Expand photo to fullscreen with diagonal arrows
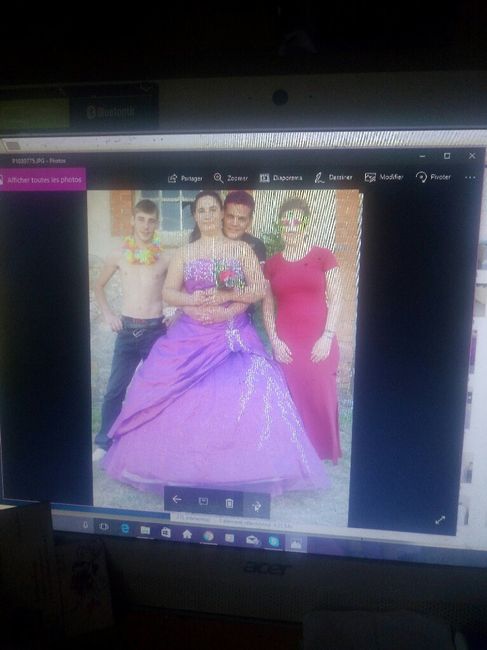The height and width of the screenshot is (650, 487). click(x=440, y=520)
